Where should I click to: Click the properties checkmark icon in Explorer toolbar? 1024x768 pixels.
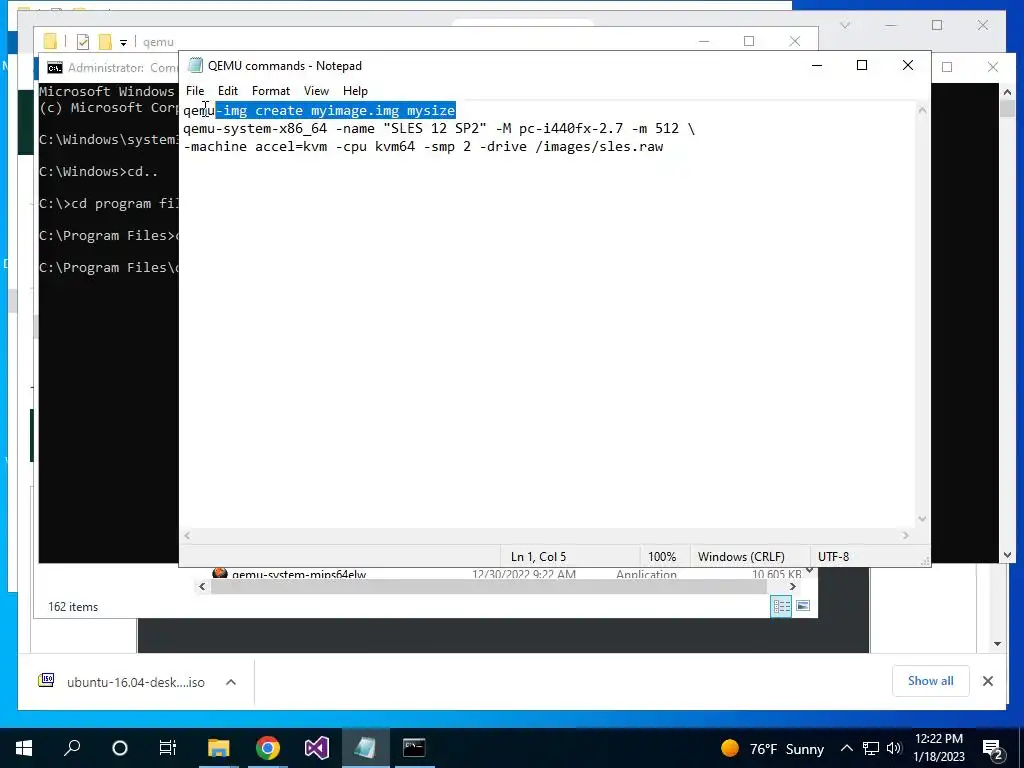(x=83, y=42)
